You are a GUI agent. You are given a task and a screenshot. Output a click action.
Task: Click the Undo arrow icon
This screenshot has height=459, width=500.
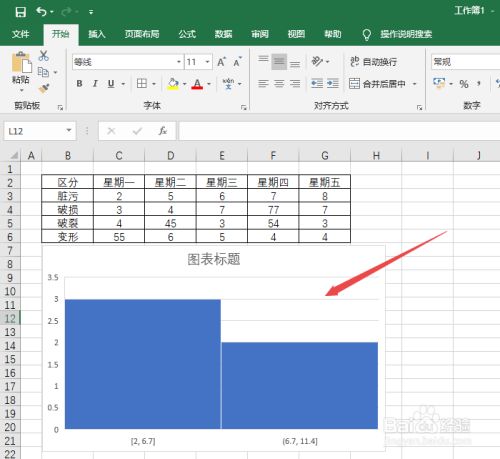tap(41, 12)
